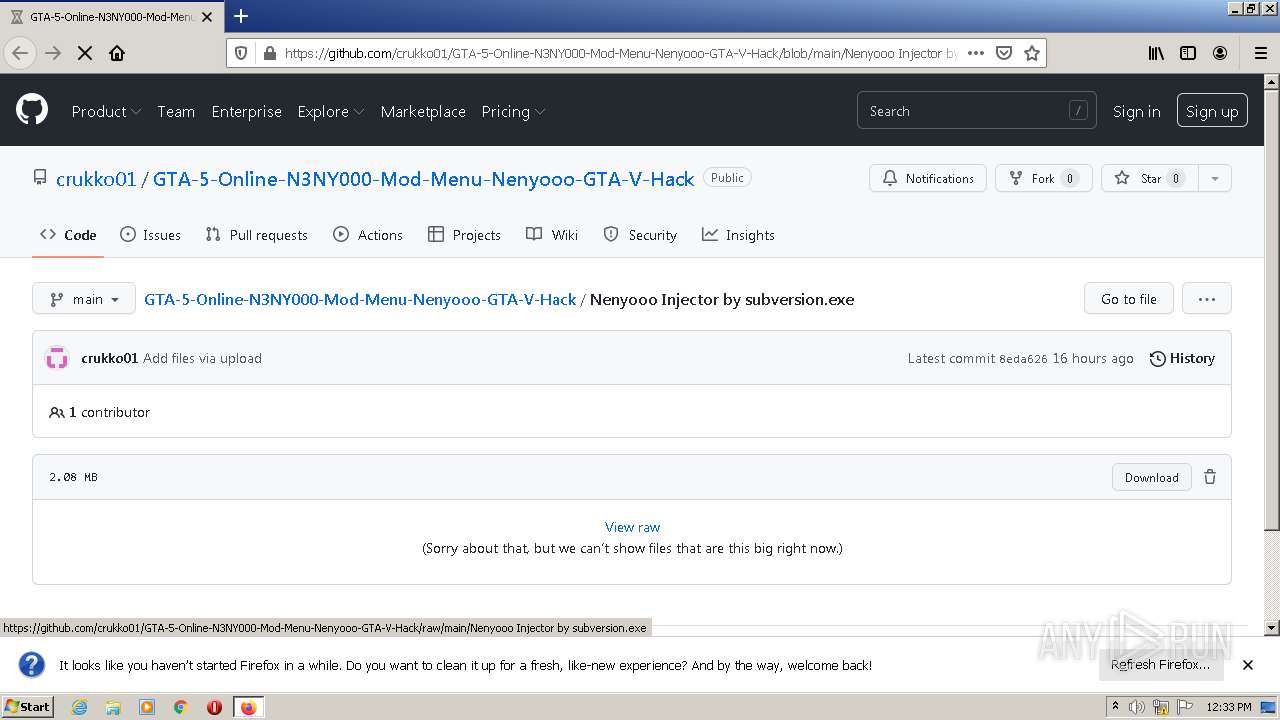Open repository name link in header
The height and width of the screenshot is (720, 1280).
point(423,179)
